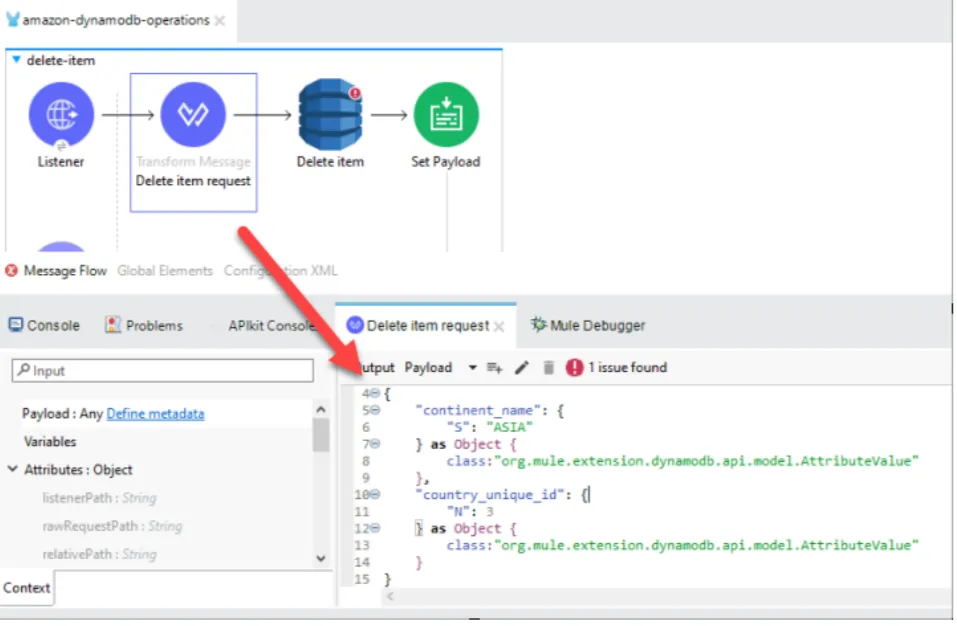The image size is (957, 626).
Task: Click the delete-item flow name
Action: (x=61, y=60)
